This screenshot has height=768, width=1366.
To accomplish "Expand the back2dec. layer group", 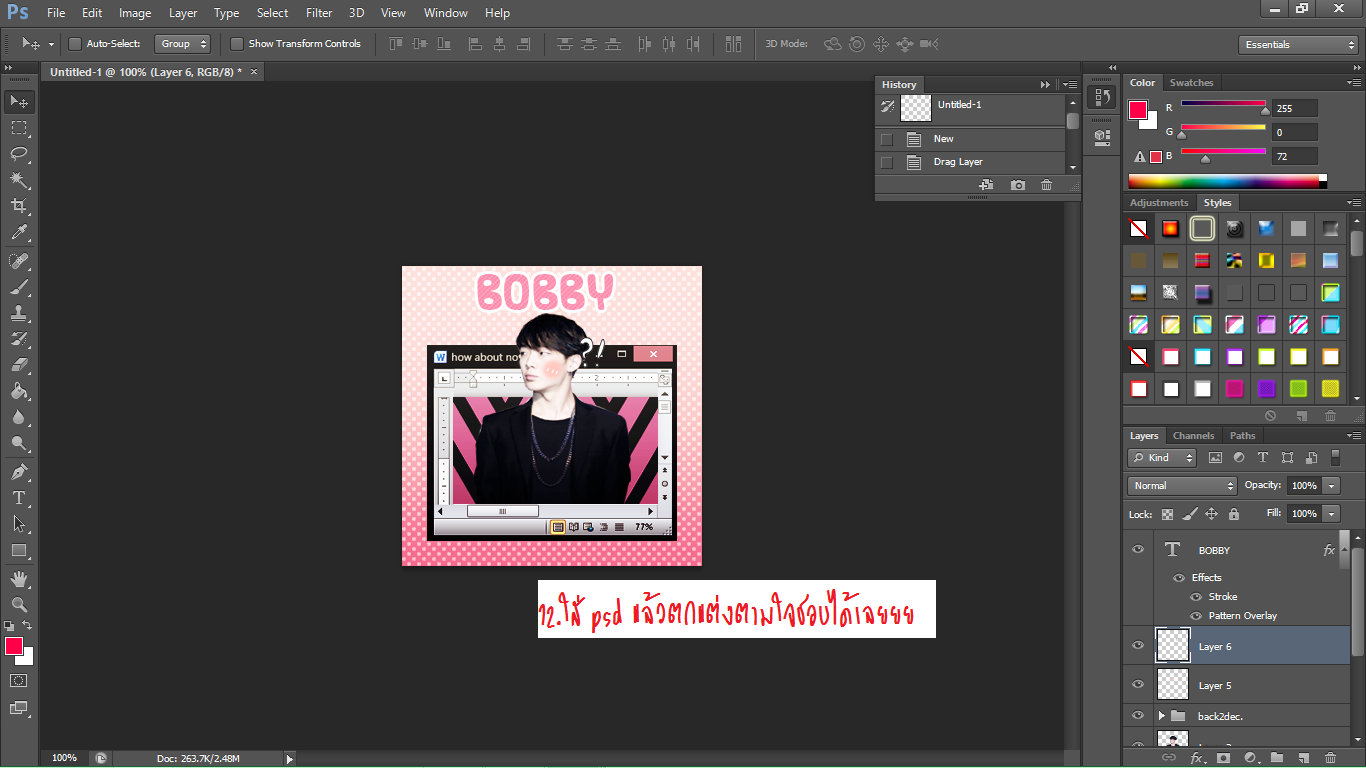I will [1161, 716].
